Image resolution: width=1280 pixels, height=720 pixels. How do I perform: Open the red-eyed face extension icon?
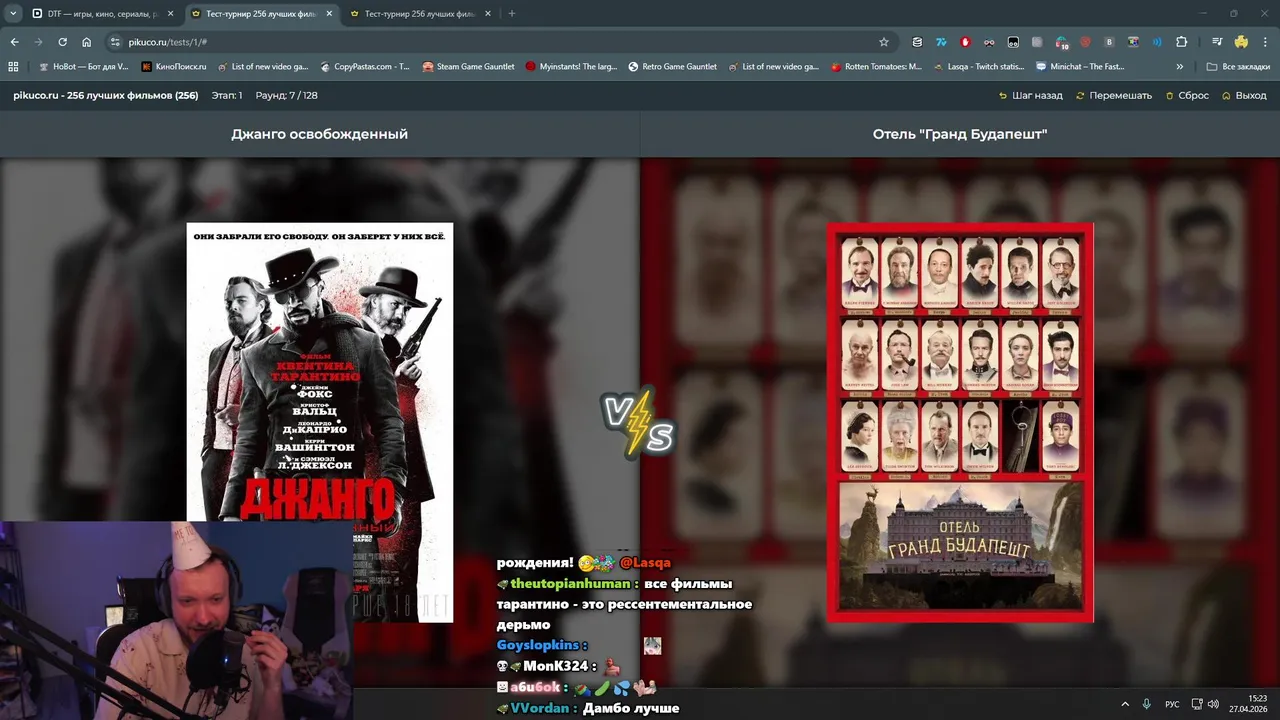click(x=989, y=42)
